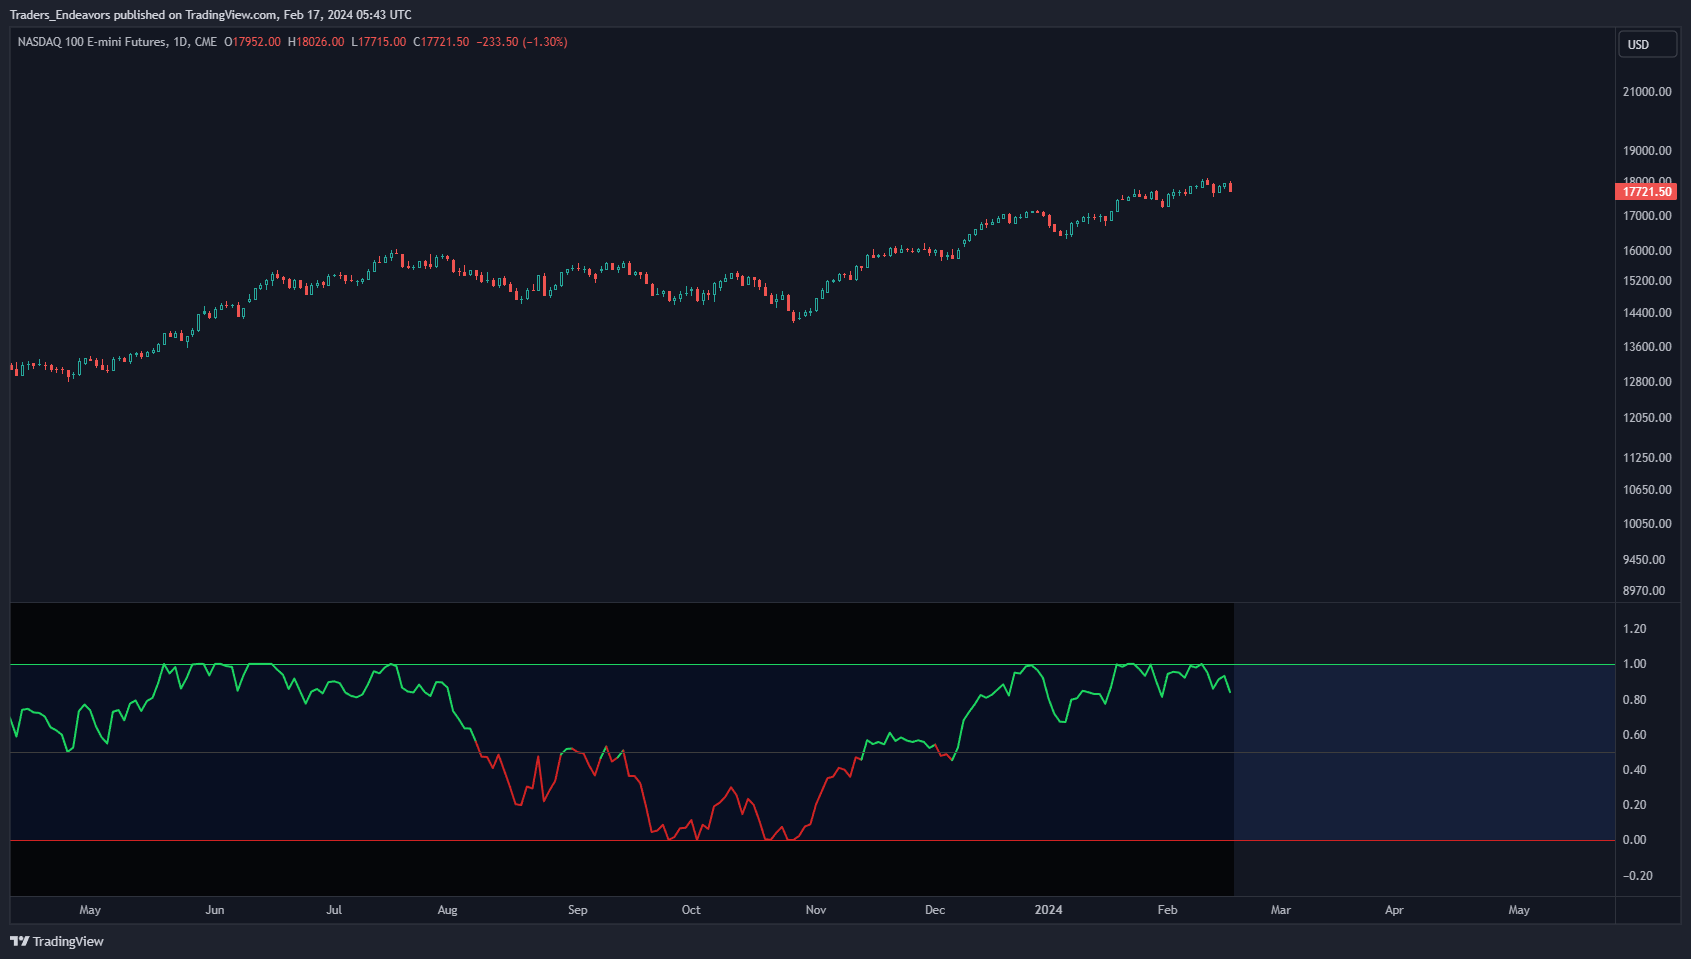Click the 13600.00 price axis label
The height and width of the screenshot is (959, 1691).
point(1647,347)
